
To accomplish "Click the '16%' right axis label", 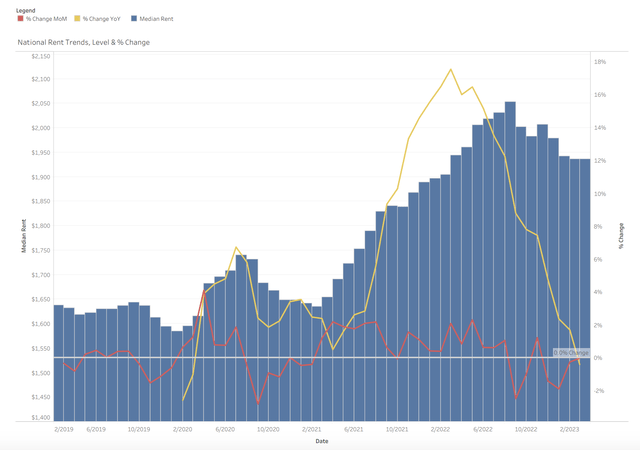I will click(600, 95).
